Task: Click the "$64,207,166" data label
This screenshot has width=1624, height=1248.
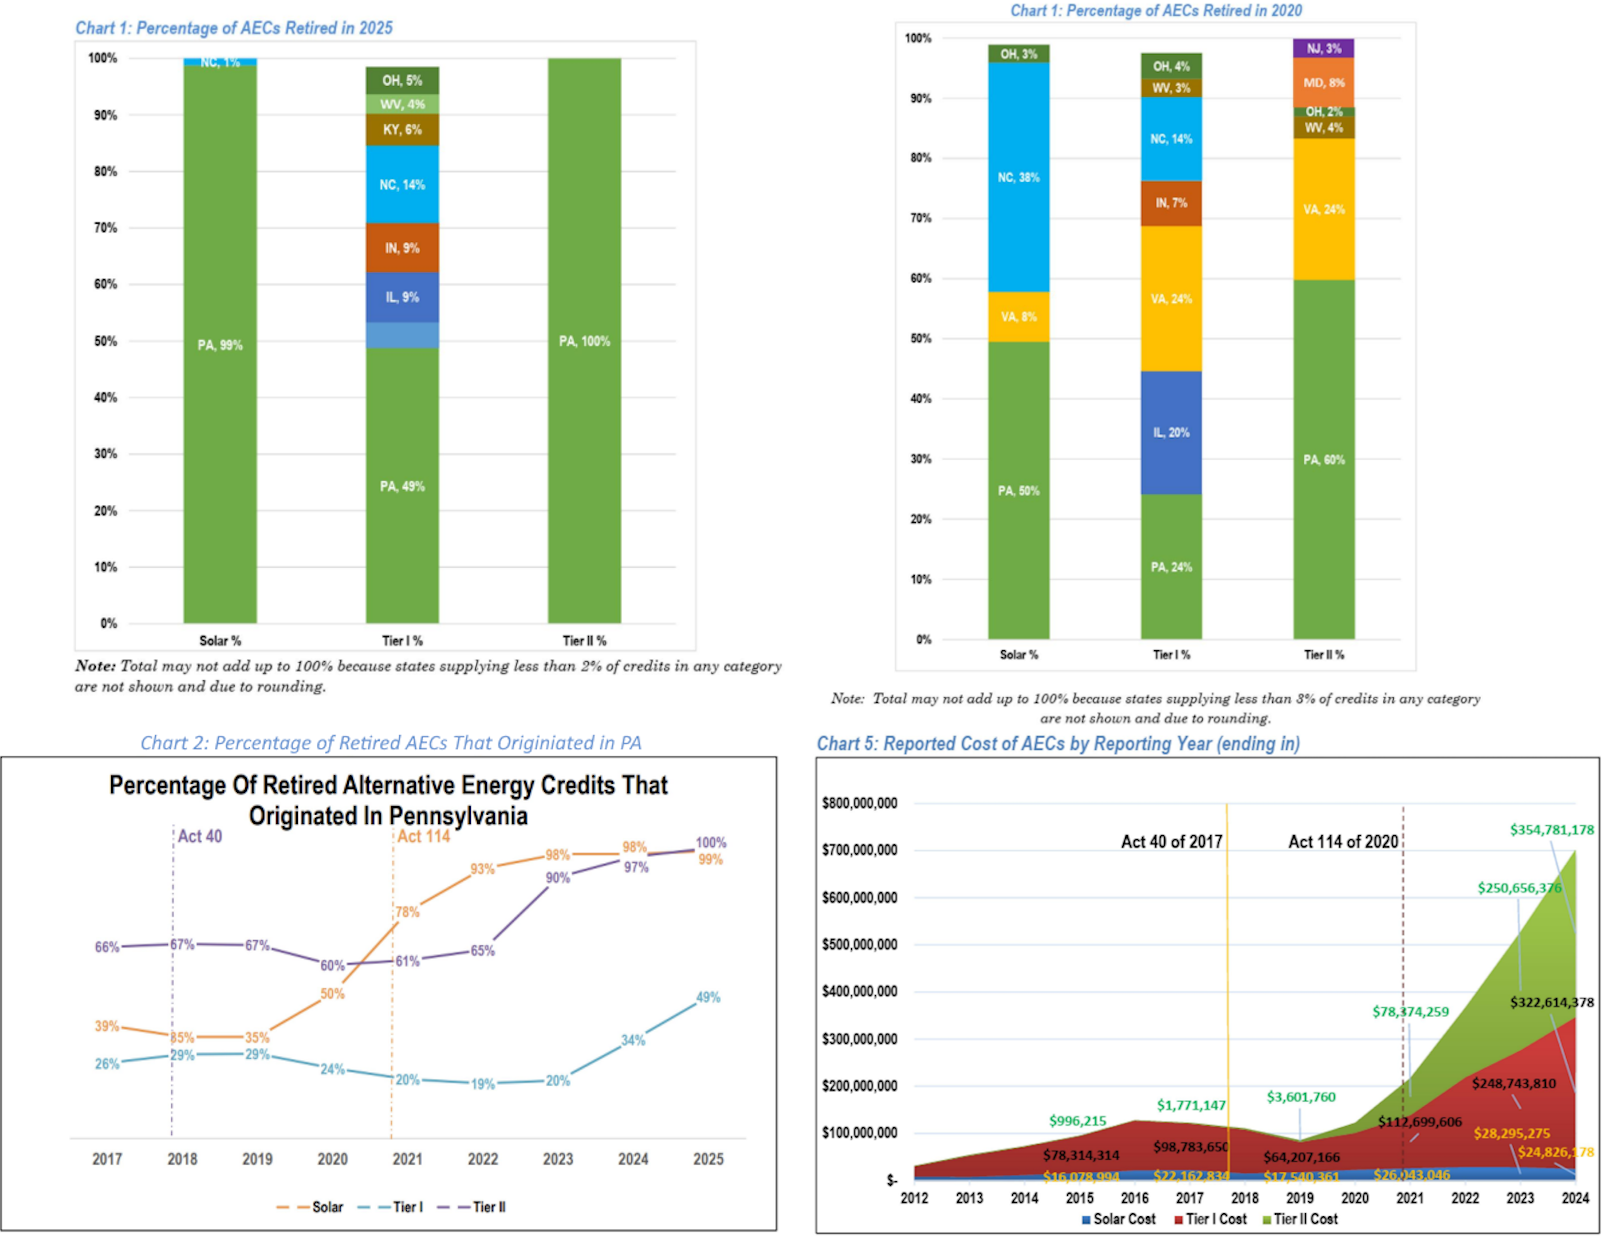Action: [x=1301, y=1157]
